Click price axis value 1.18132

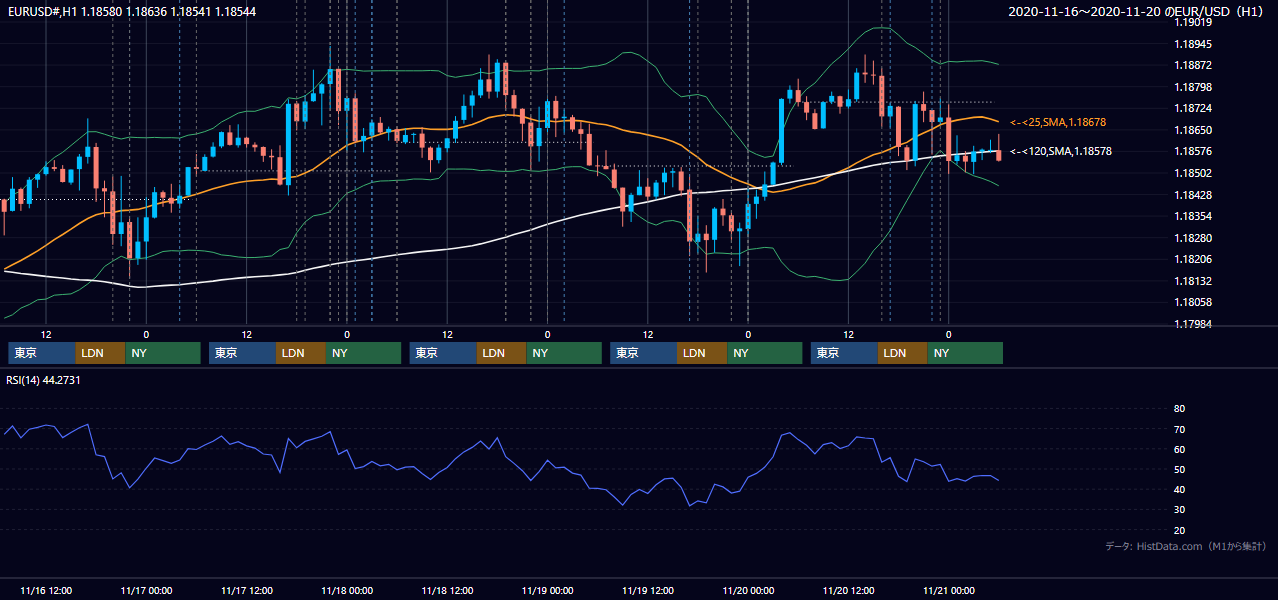pos(1193,281)
